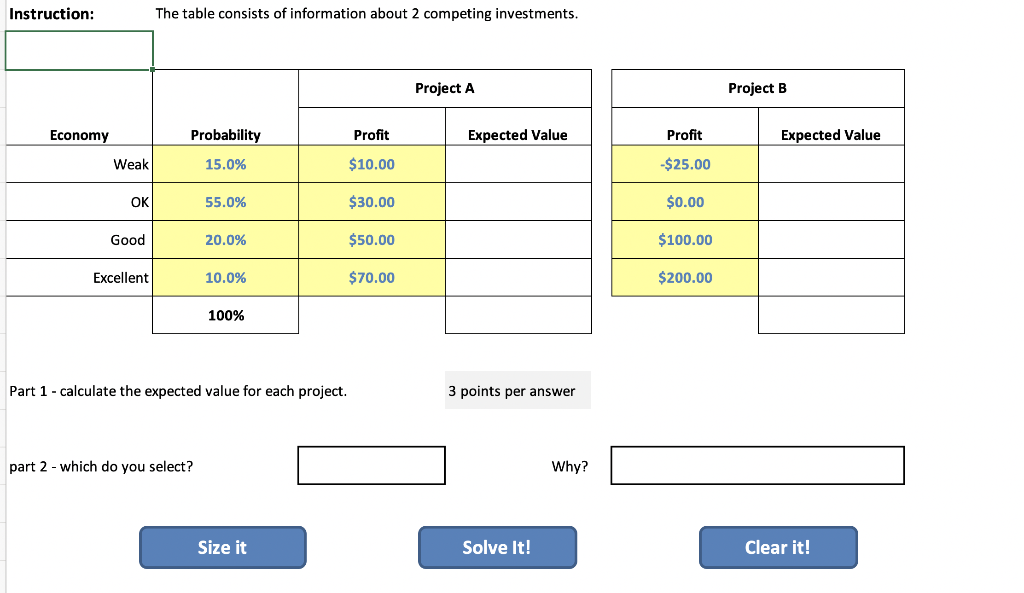Click the Weak Expected Value cell for Project A
Viewport: 1024px width, 593px height.
(517, 163)
